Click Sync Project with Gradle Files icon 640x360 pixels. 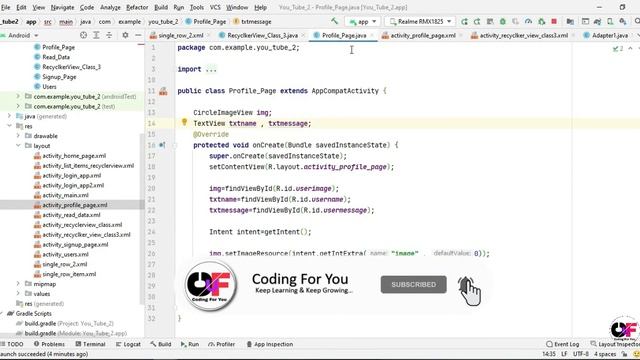coord(598,22)
